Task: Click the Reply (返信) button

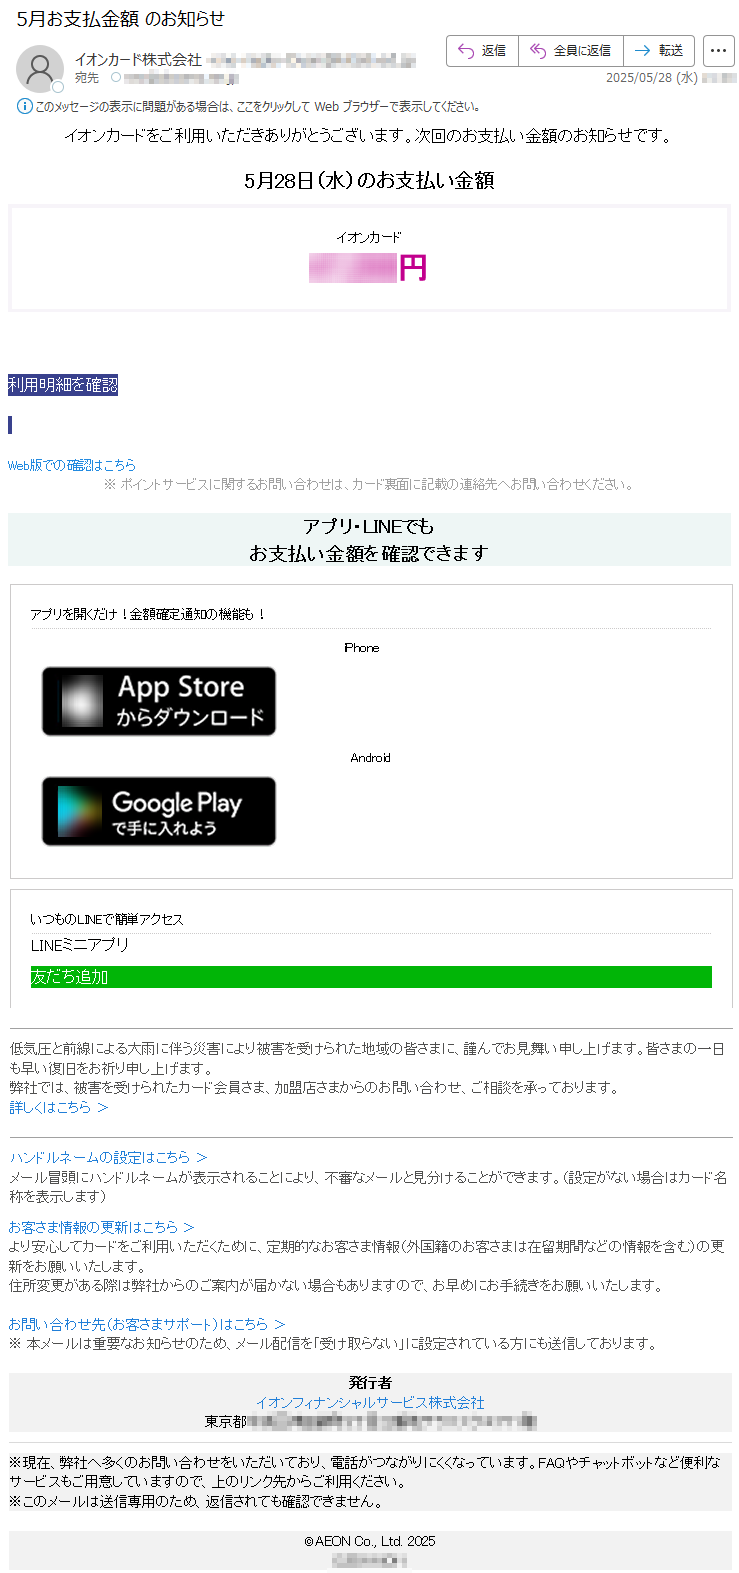Action: [482, 51]
